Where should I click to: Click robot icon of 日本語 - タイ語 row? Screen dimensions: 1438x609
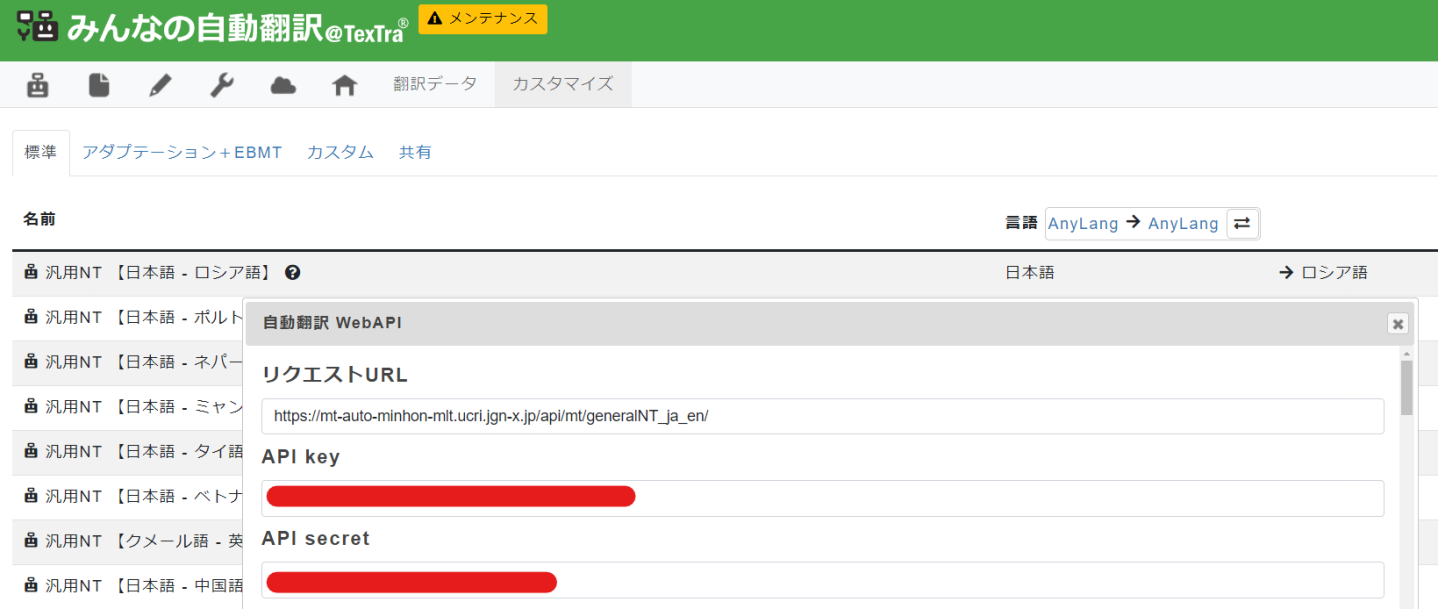[31, 451]
